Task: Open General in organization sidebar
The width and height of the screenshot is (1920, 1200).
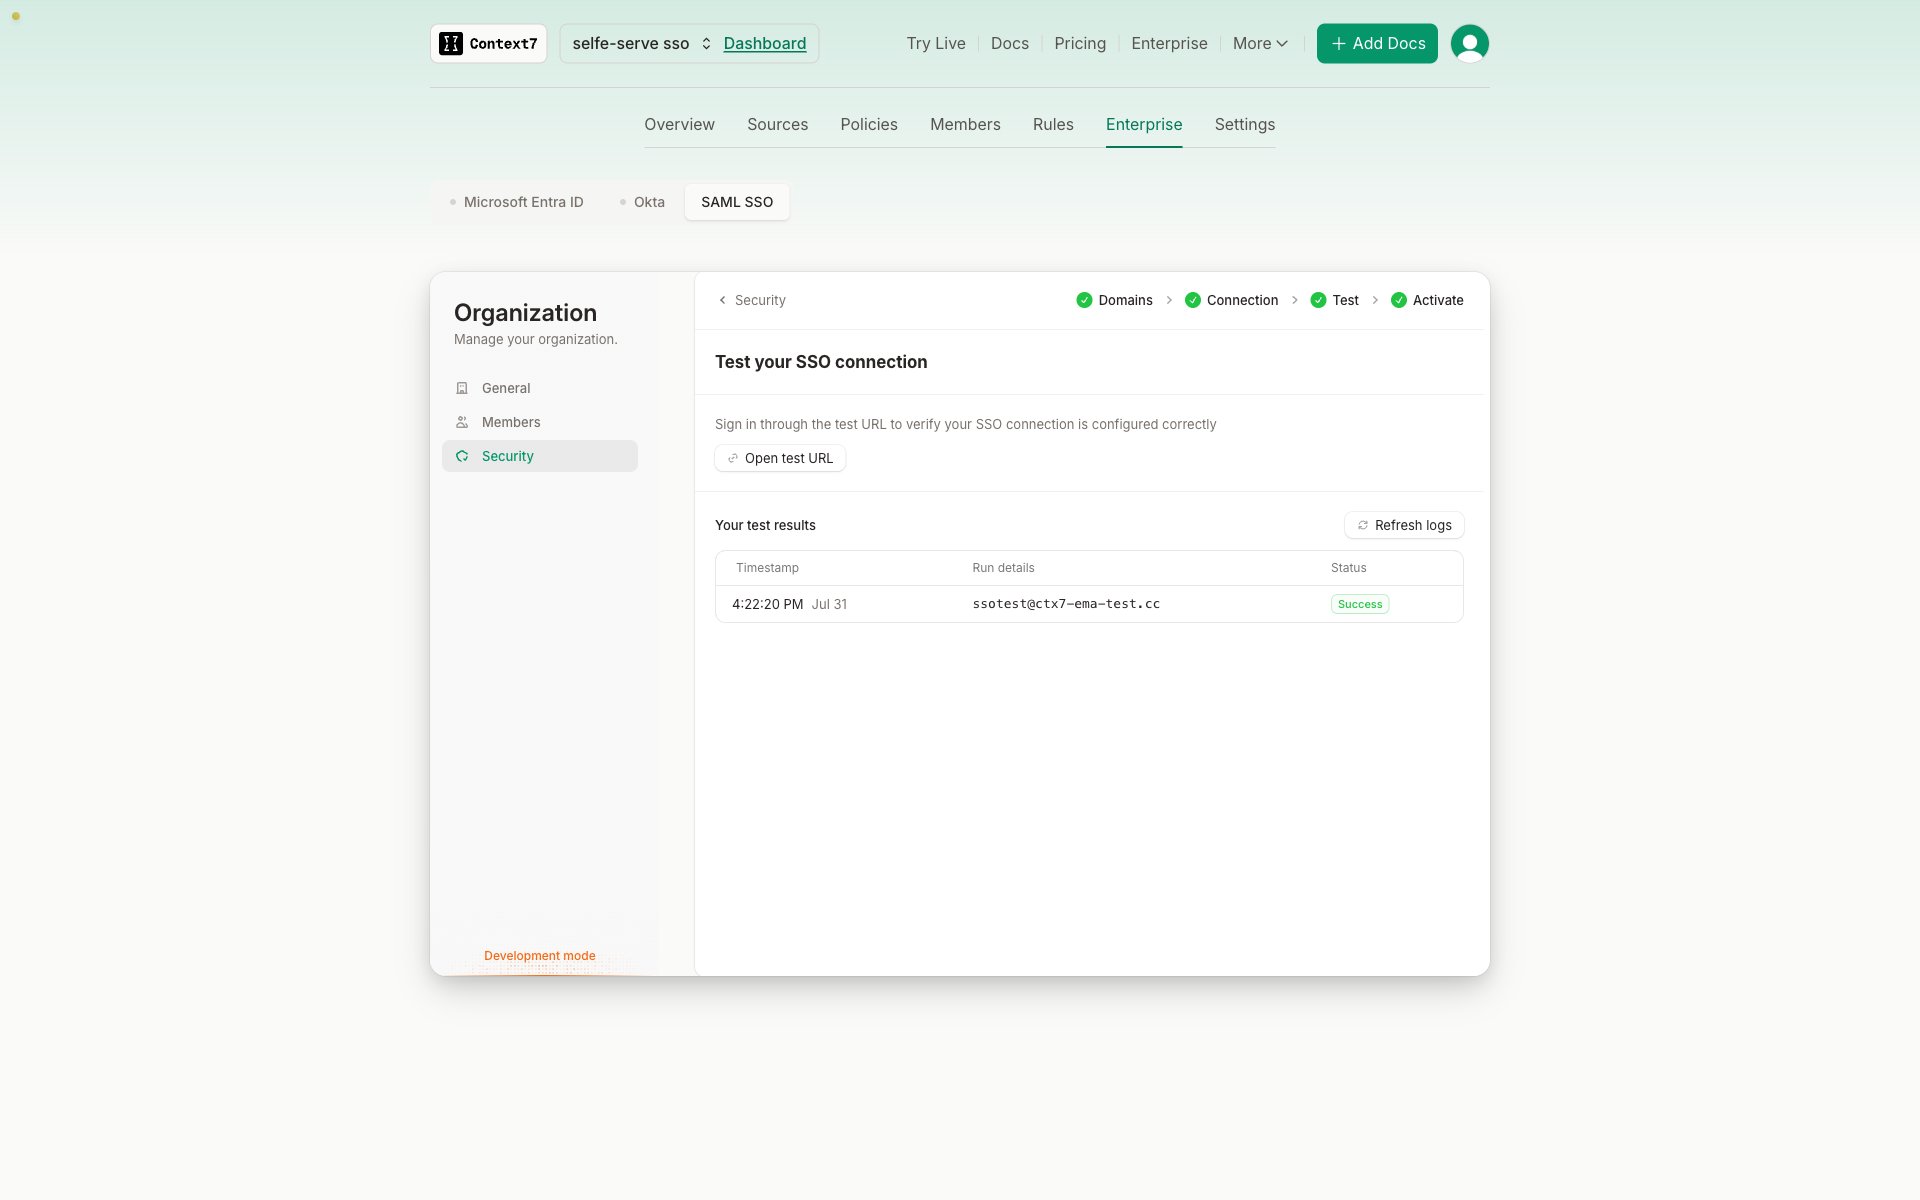Action: [x=540, y=388]
